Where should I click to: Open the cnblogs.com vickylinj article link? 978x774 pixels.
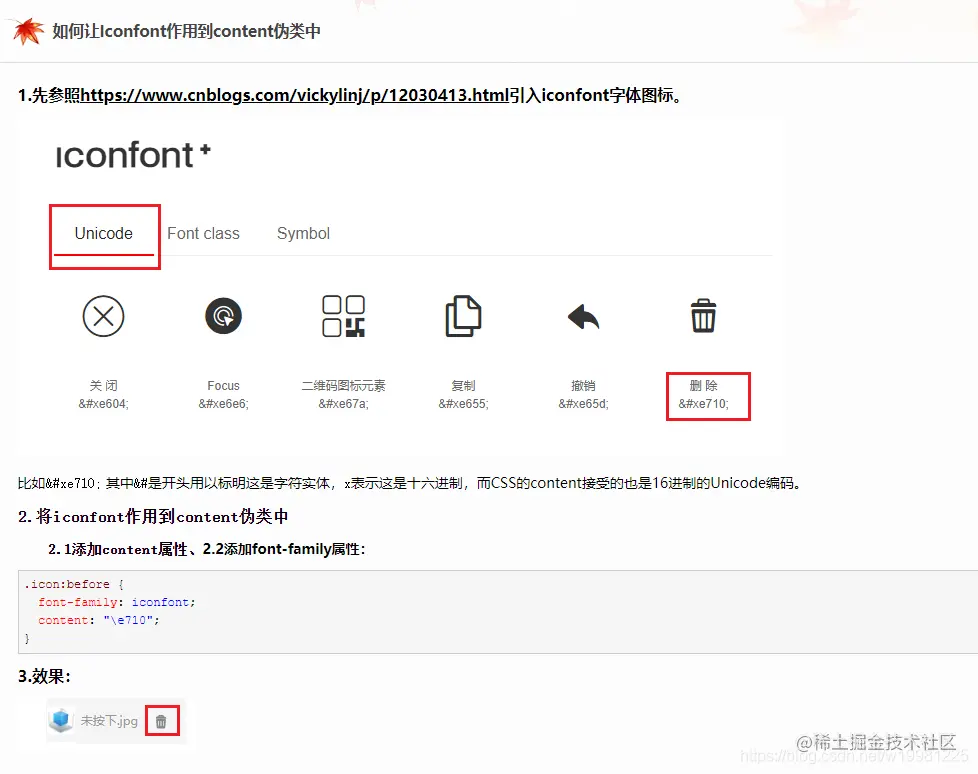coord(294,95)
